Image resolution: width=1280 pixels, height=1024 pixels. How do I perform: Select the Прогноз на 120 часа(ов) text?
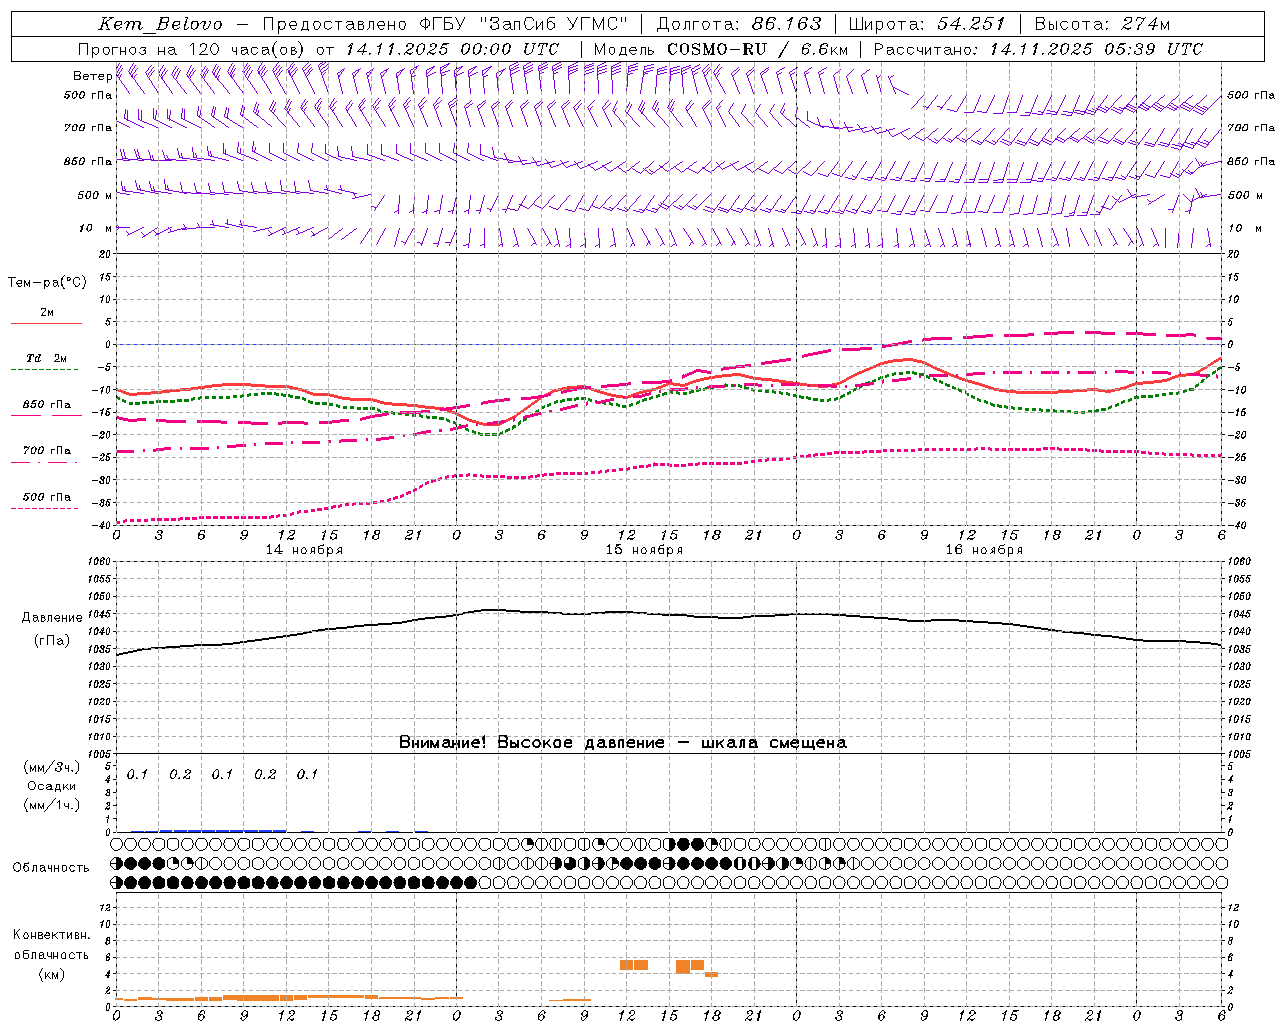tap(193, 49)
